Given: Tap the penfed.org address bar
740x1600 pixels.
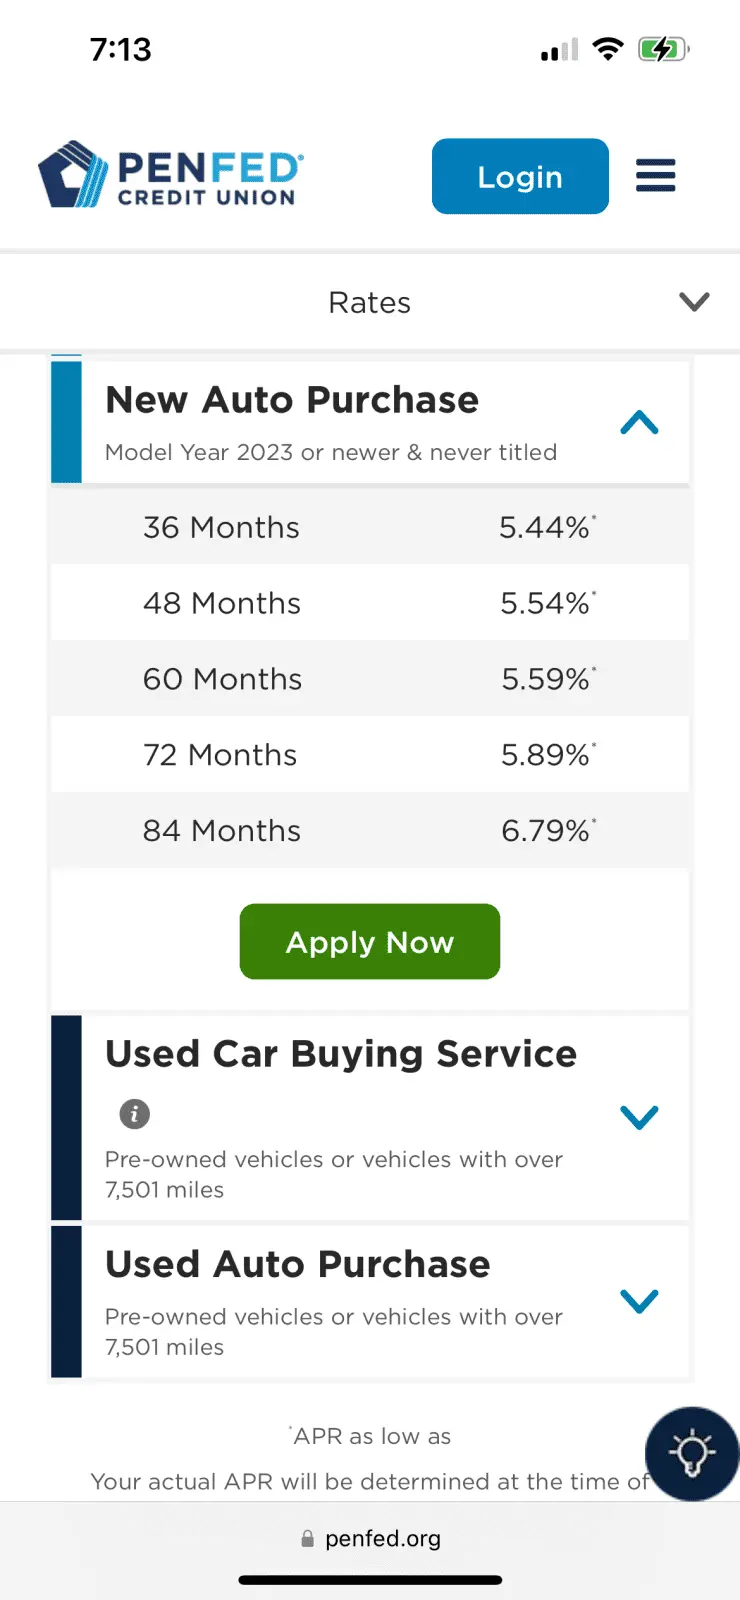Looking at the screenshot, I should 382,1539.
